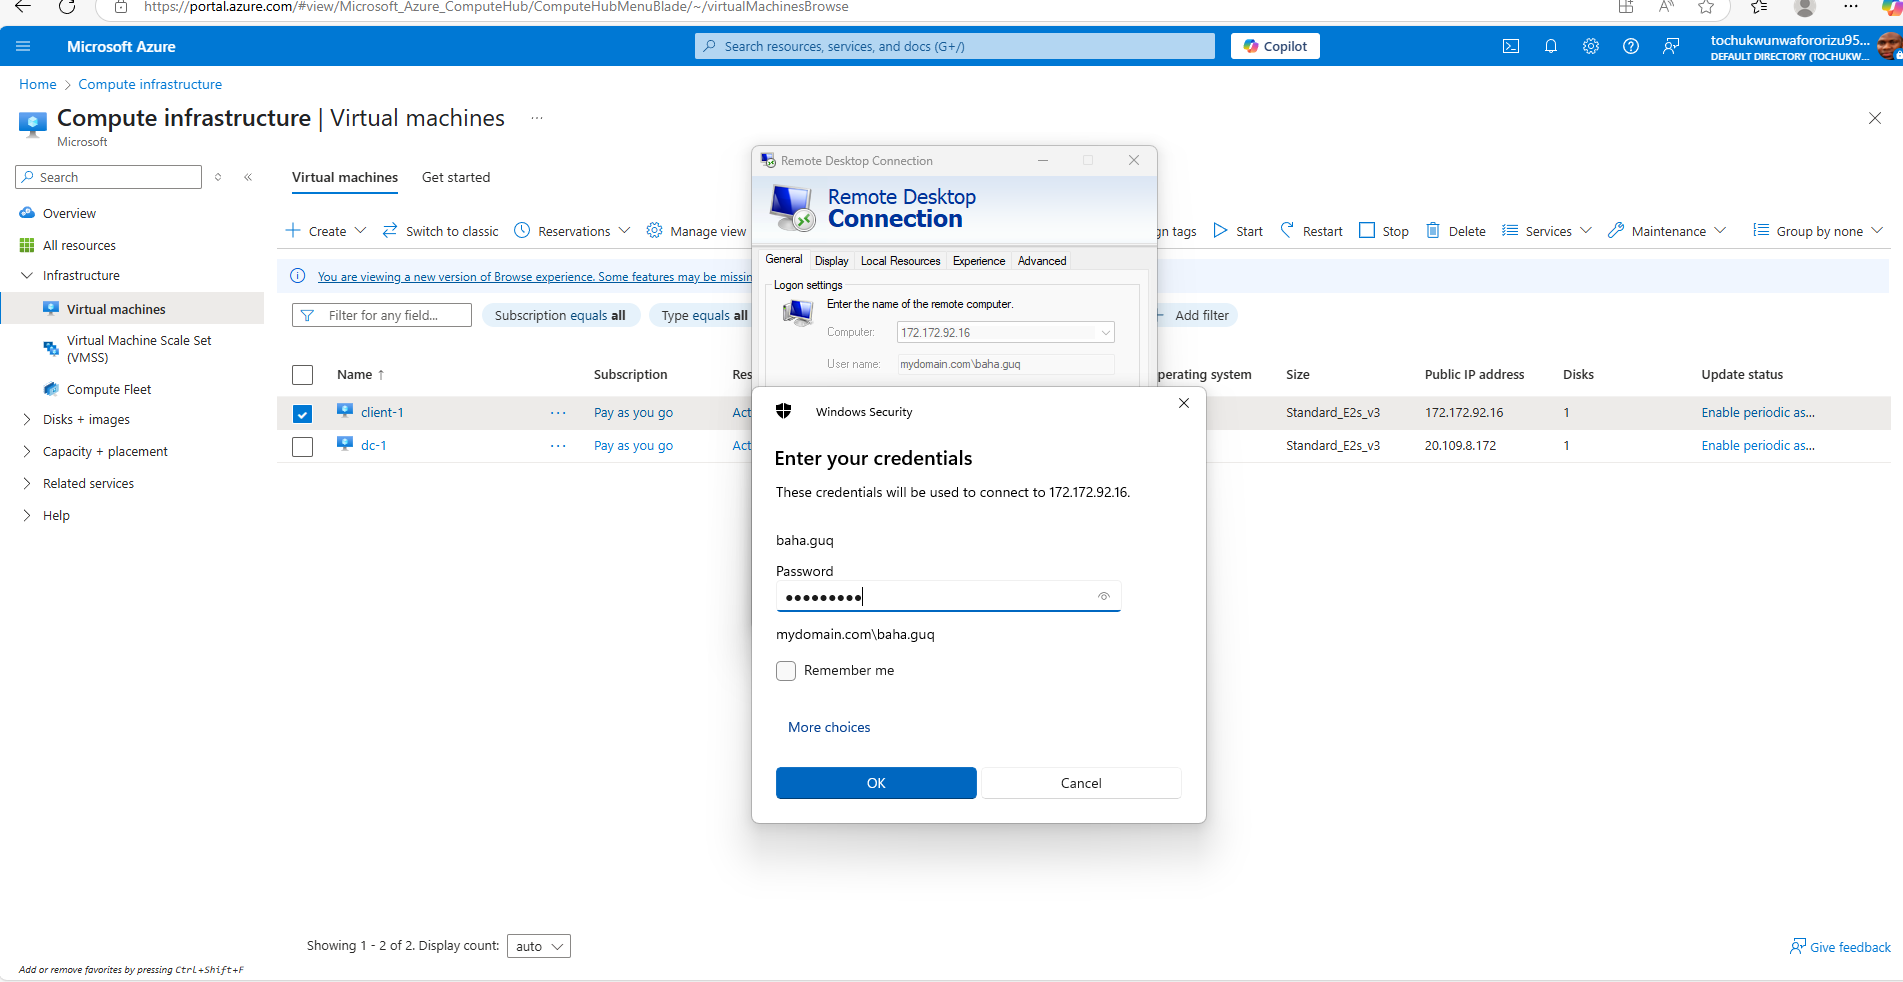The image size is (1903, 982).
Task: Check the Remember me checkbox
Action: (x=786, y=671)
